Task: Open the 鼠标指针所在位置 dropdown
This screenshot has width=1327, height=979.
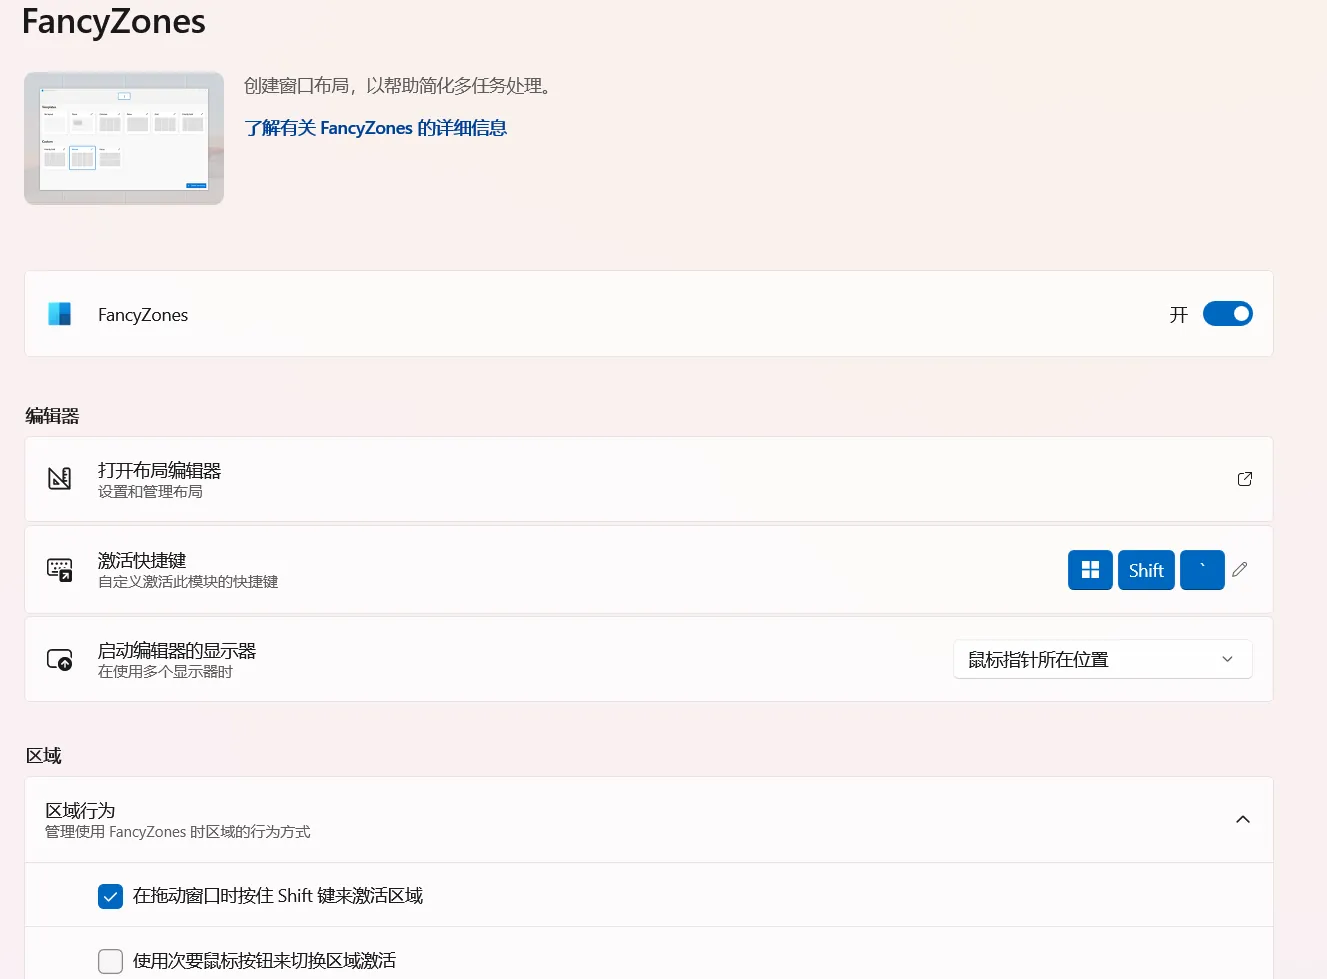Action: [x=1102, y=659]
